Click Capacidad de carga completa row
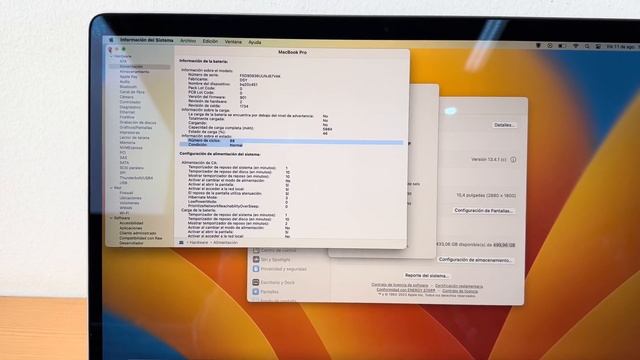This screenshot has width=640, height=360. (x=260, y=128)
